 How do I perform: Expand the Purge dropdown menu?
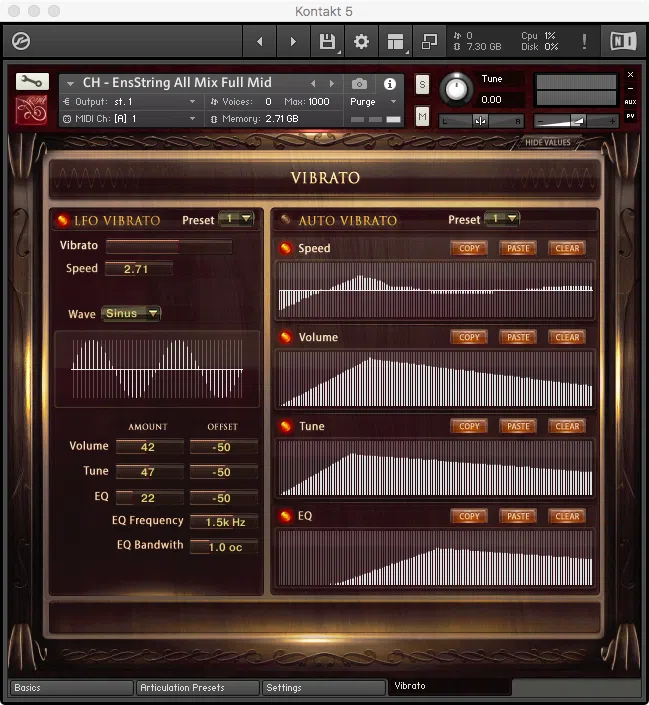pos(373,102)
